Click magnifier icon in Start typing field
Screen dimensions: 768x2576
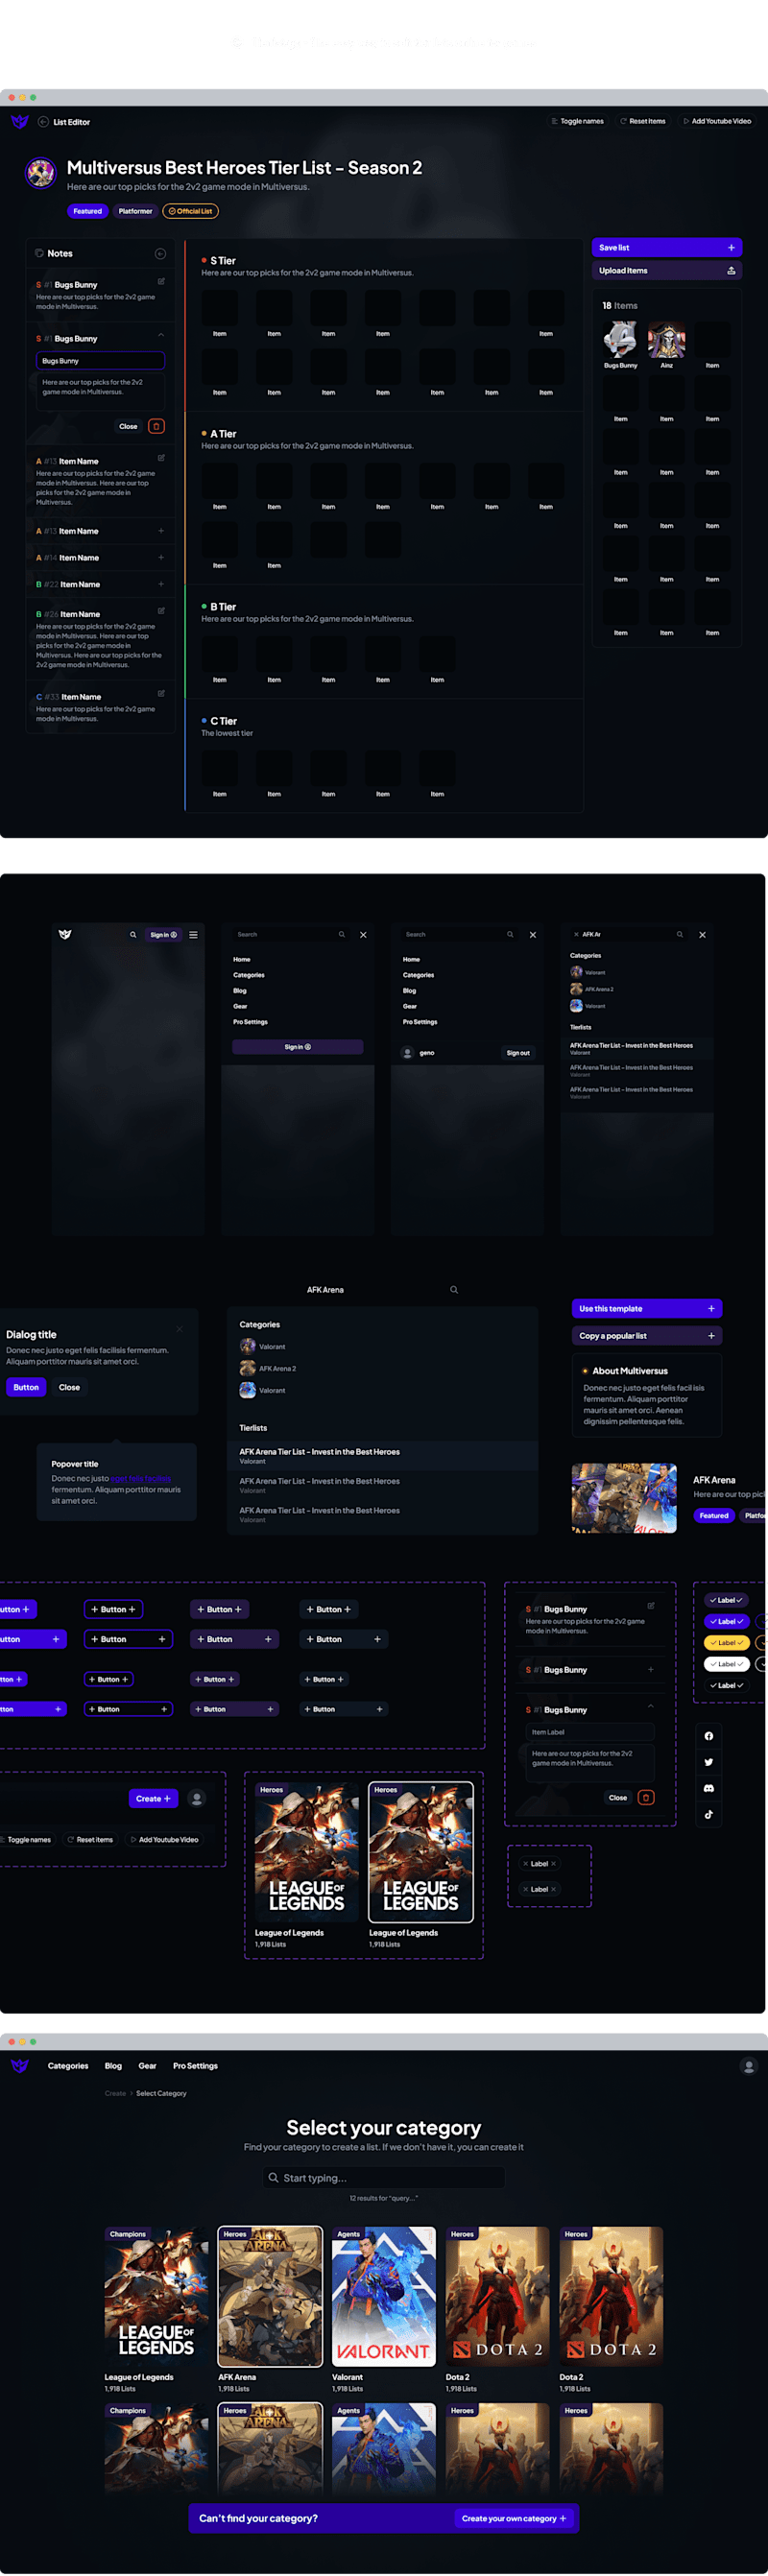273,2178
